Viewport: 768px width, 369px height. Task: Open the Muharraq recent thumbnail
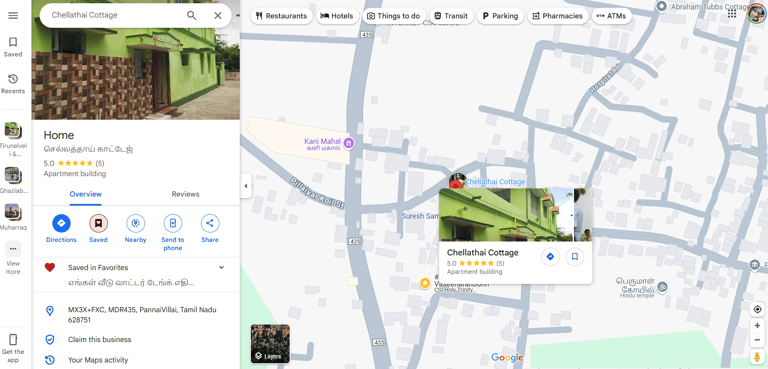[x=13, y=212]
